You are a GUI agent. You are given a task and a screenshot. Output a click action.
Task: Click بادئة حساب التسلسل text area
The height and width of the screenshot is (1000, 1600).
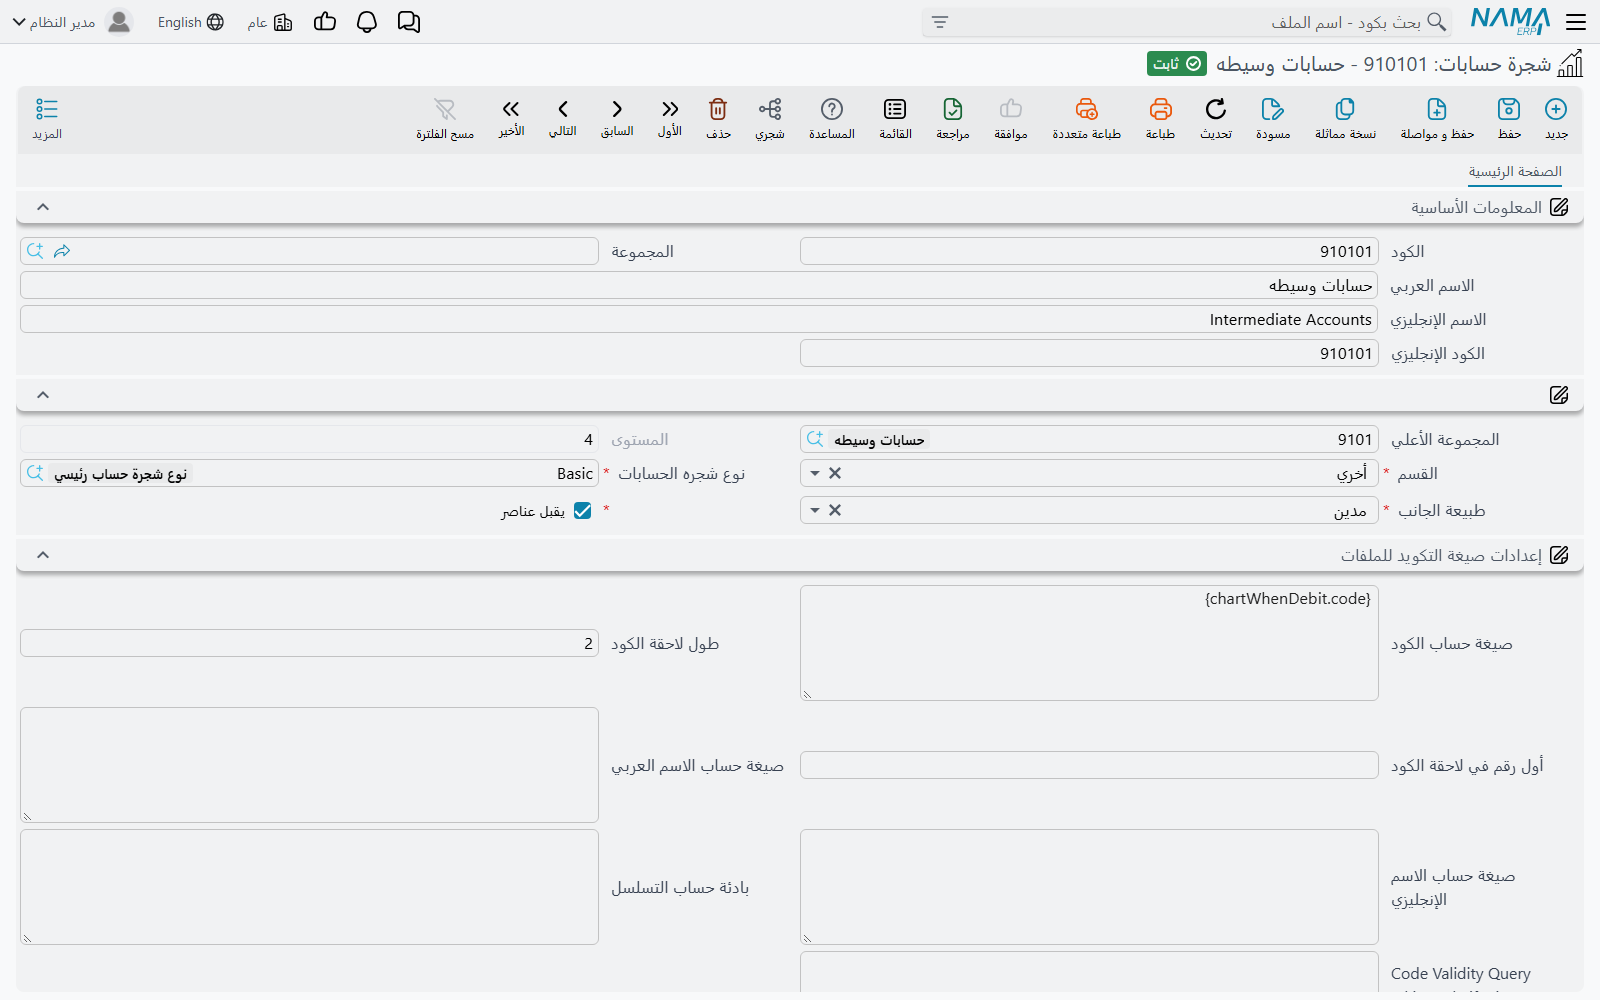309,887
